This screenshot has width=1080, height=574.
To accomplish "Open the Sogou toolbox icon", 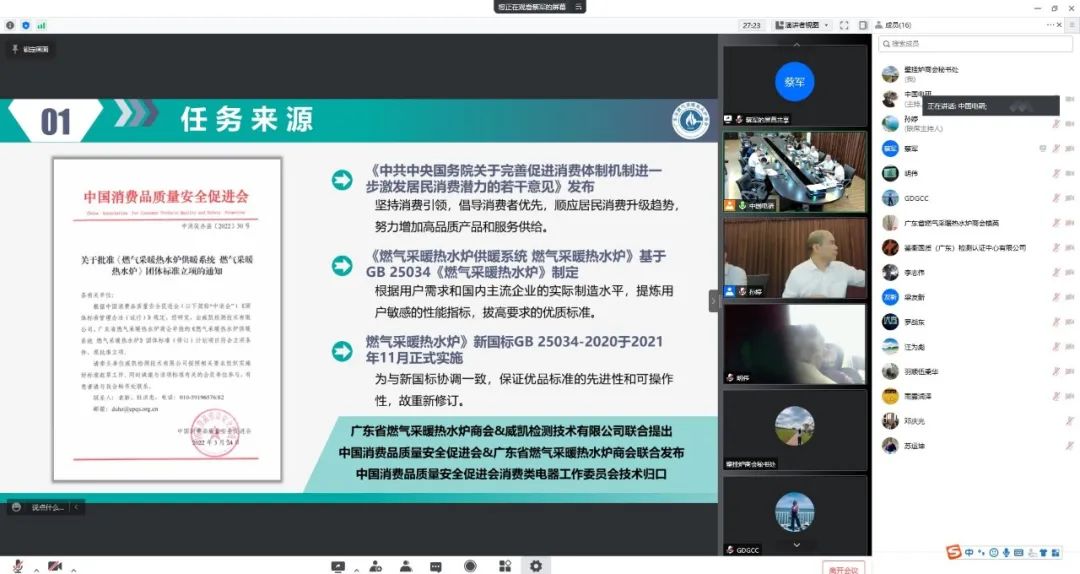I will pyautogui.click(x=1056, y=553).
